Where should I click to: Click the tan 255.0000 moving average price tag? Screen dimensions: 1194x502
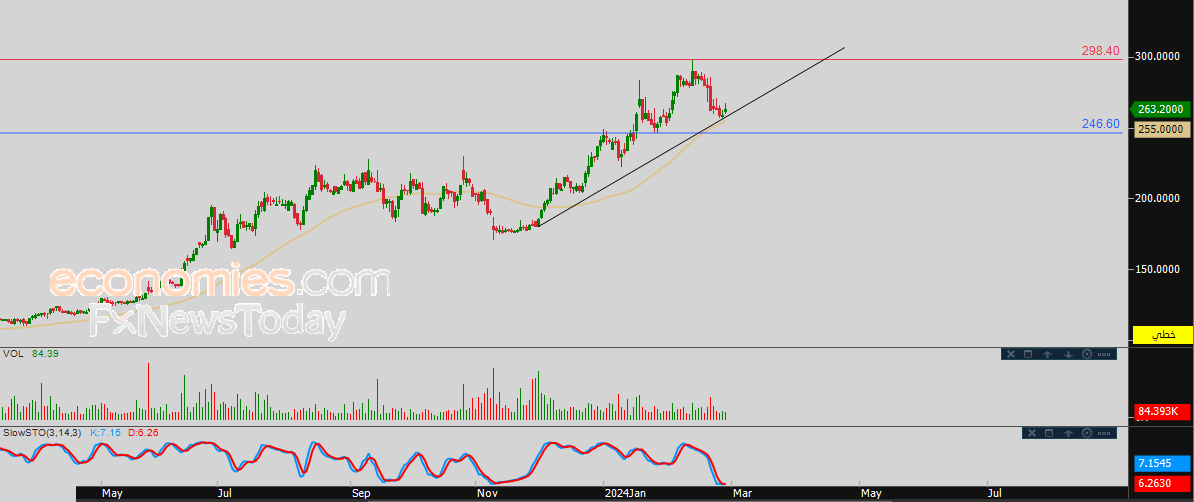(x=1162, y=129)
